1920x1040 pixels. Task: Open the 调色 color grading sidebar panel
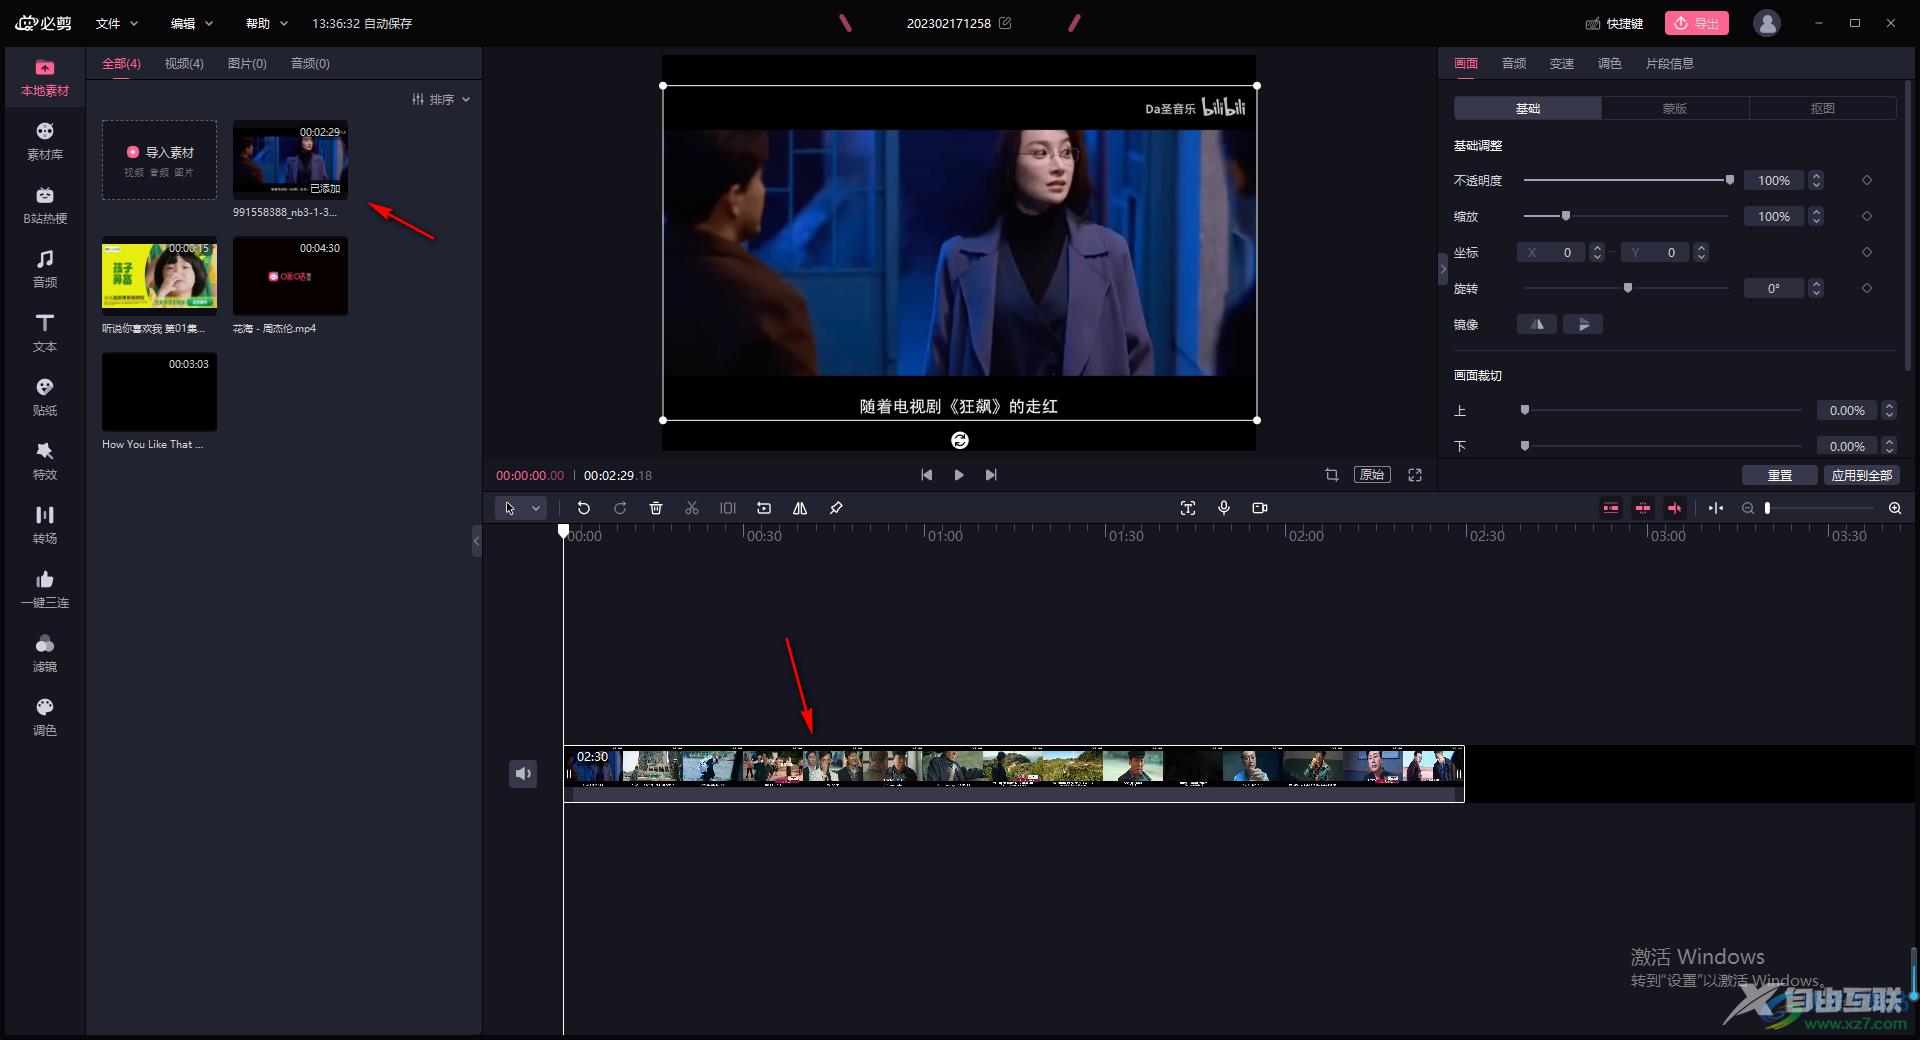45,718
